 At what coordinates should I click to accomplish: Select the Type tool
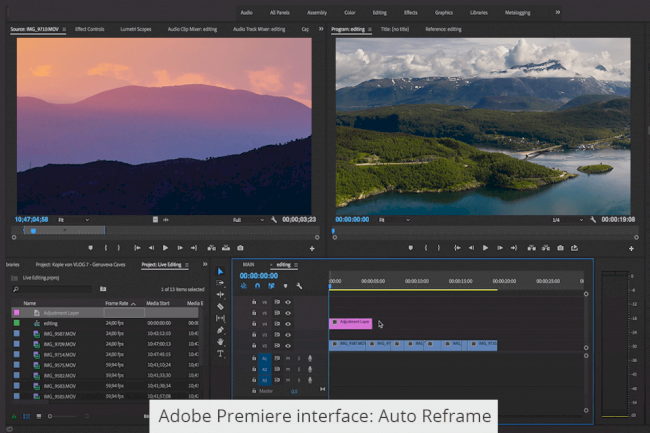221,353
